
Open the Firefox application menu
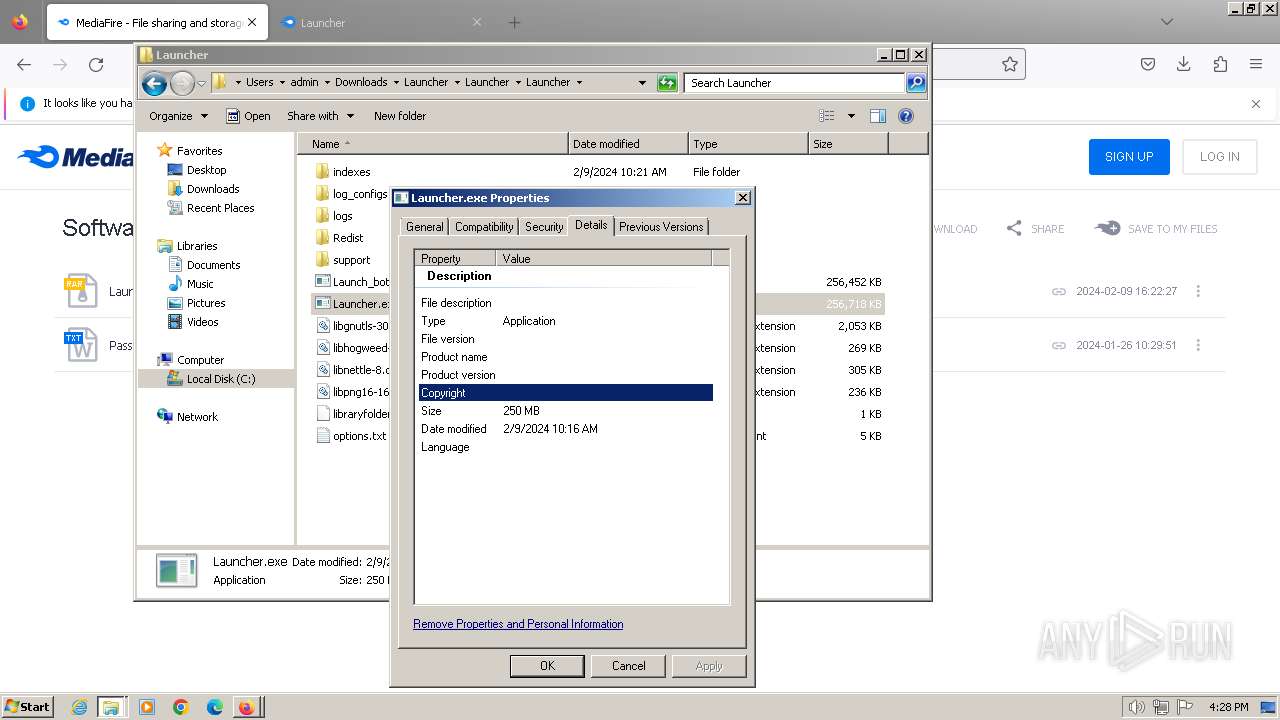1256,64
